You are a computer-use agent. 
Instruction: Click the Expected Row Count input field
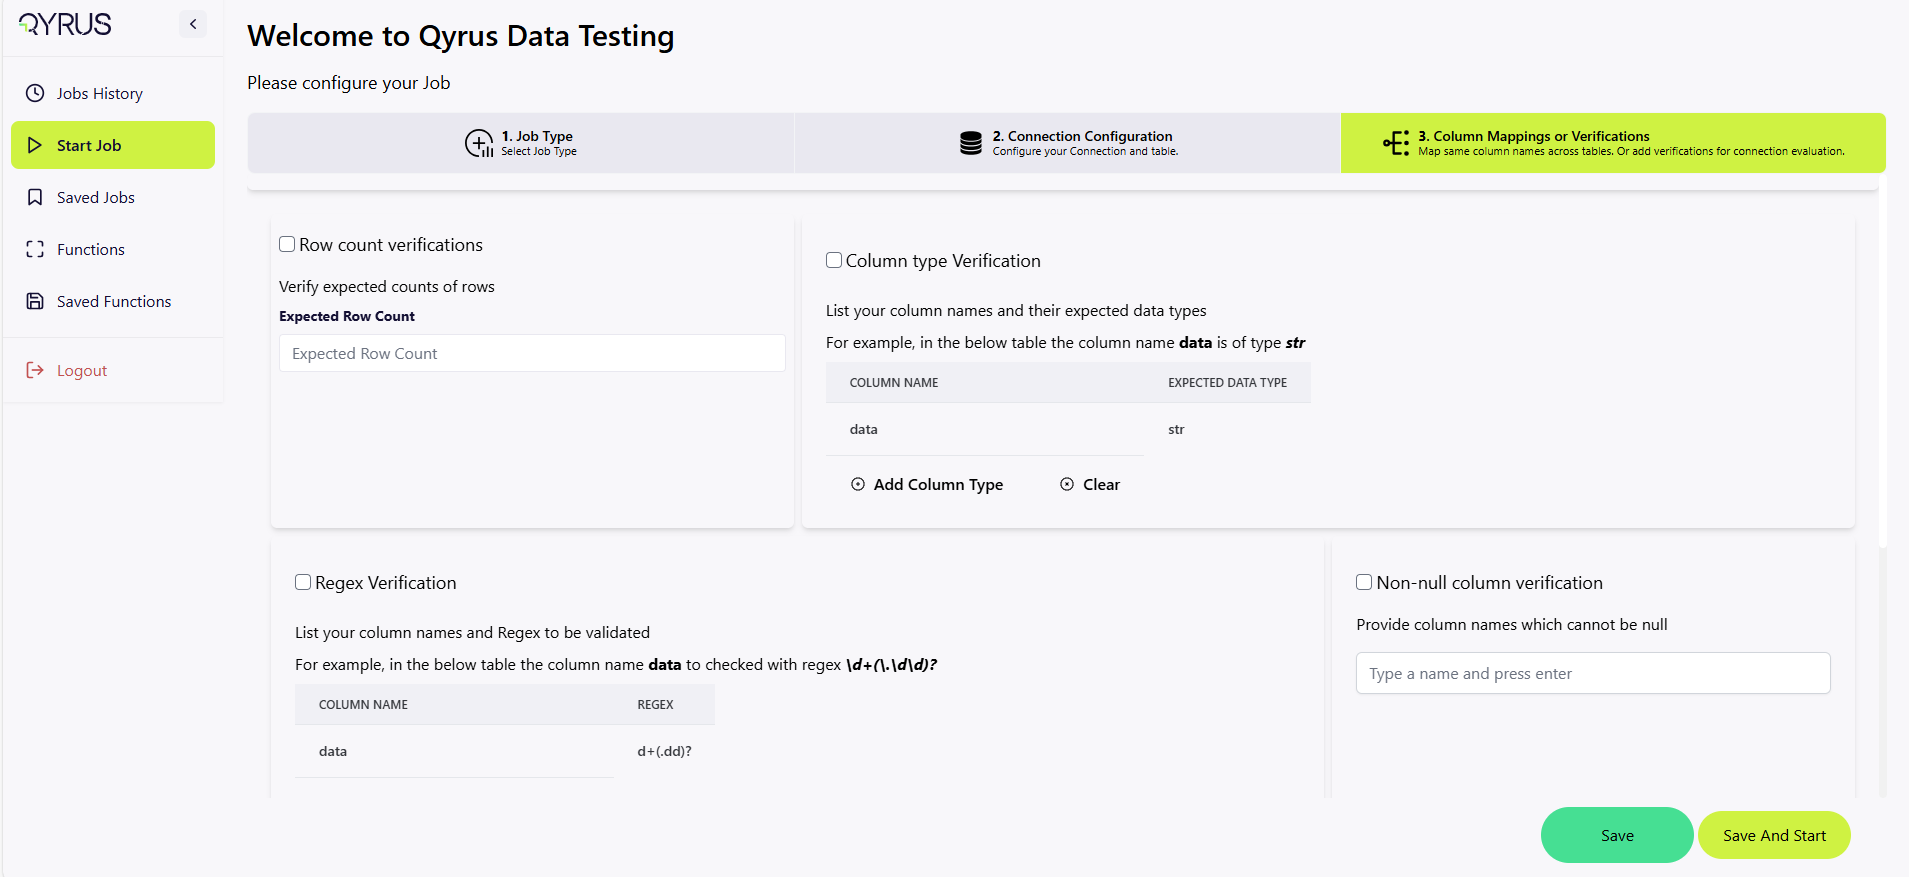pyautogui.click(x=531, y=352)
